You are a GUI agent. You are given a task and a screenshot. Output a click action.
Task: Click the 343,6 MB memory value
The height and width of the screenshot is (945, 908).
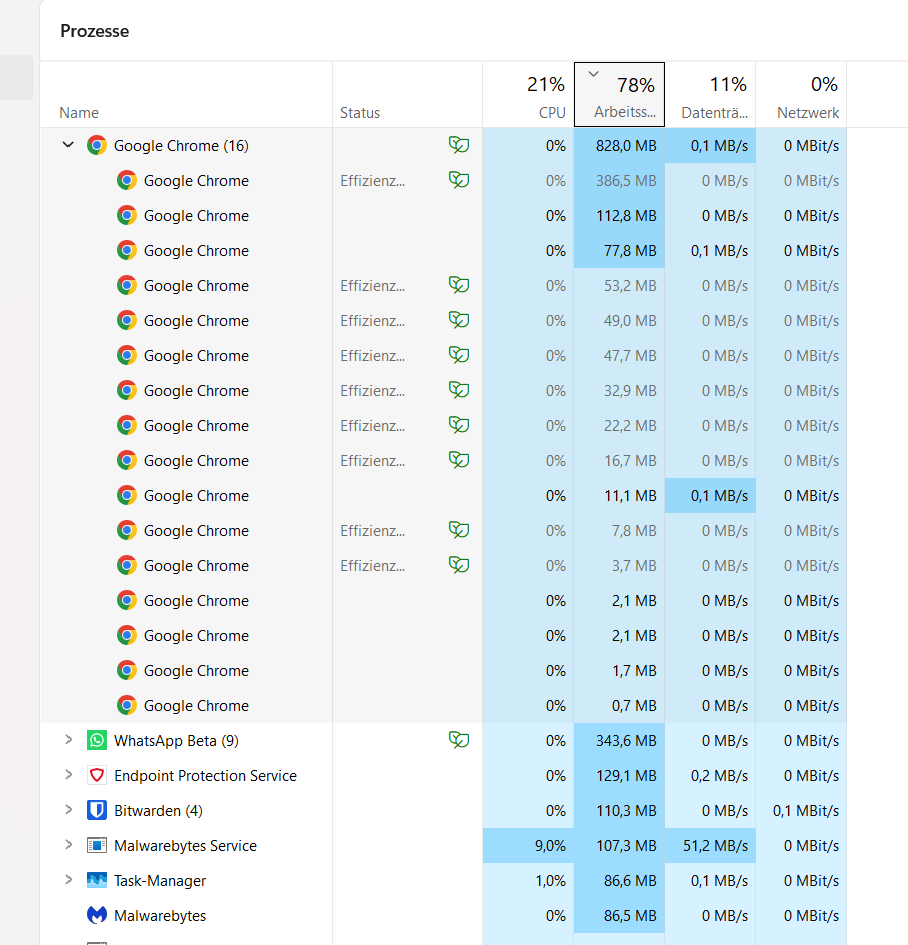click(626, 741)
